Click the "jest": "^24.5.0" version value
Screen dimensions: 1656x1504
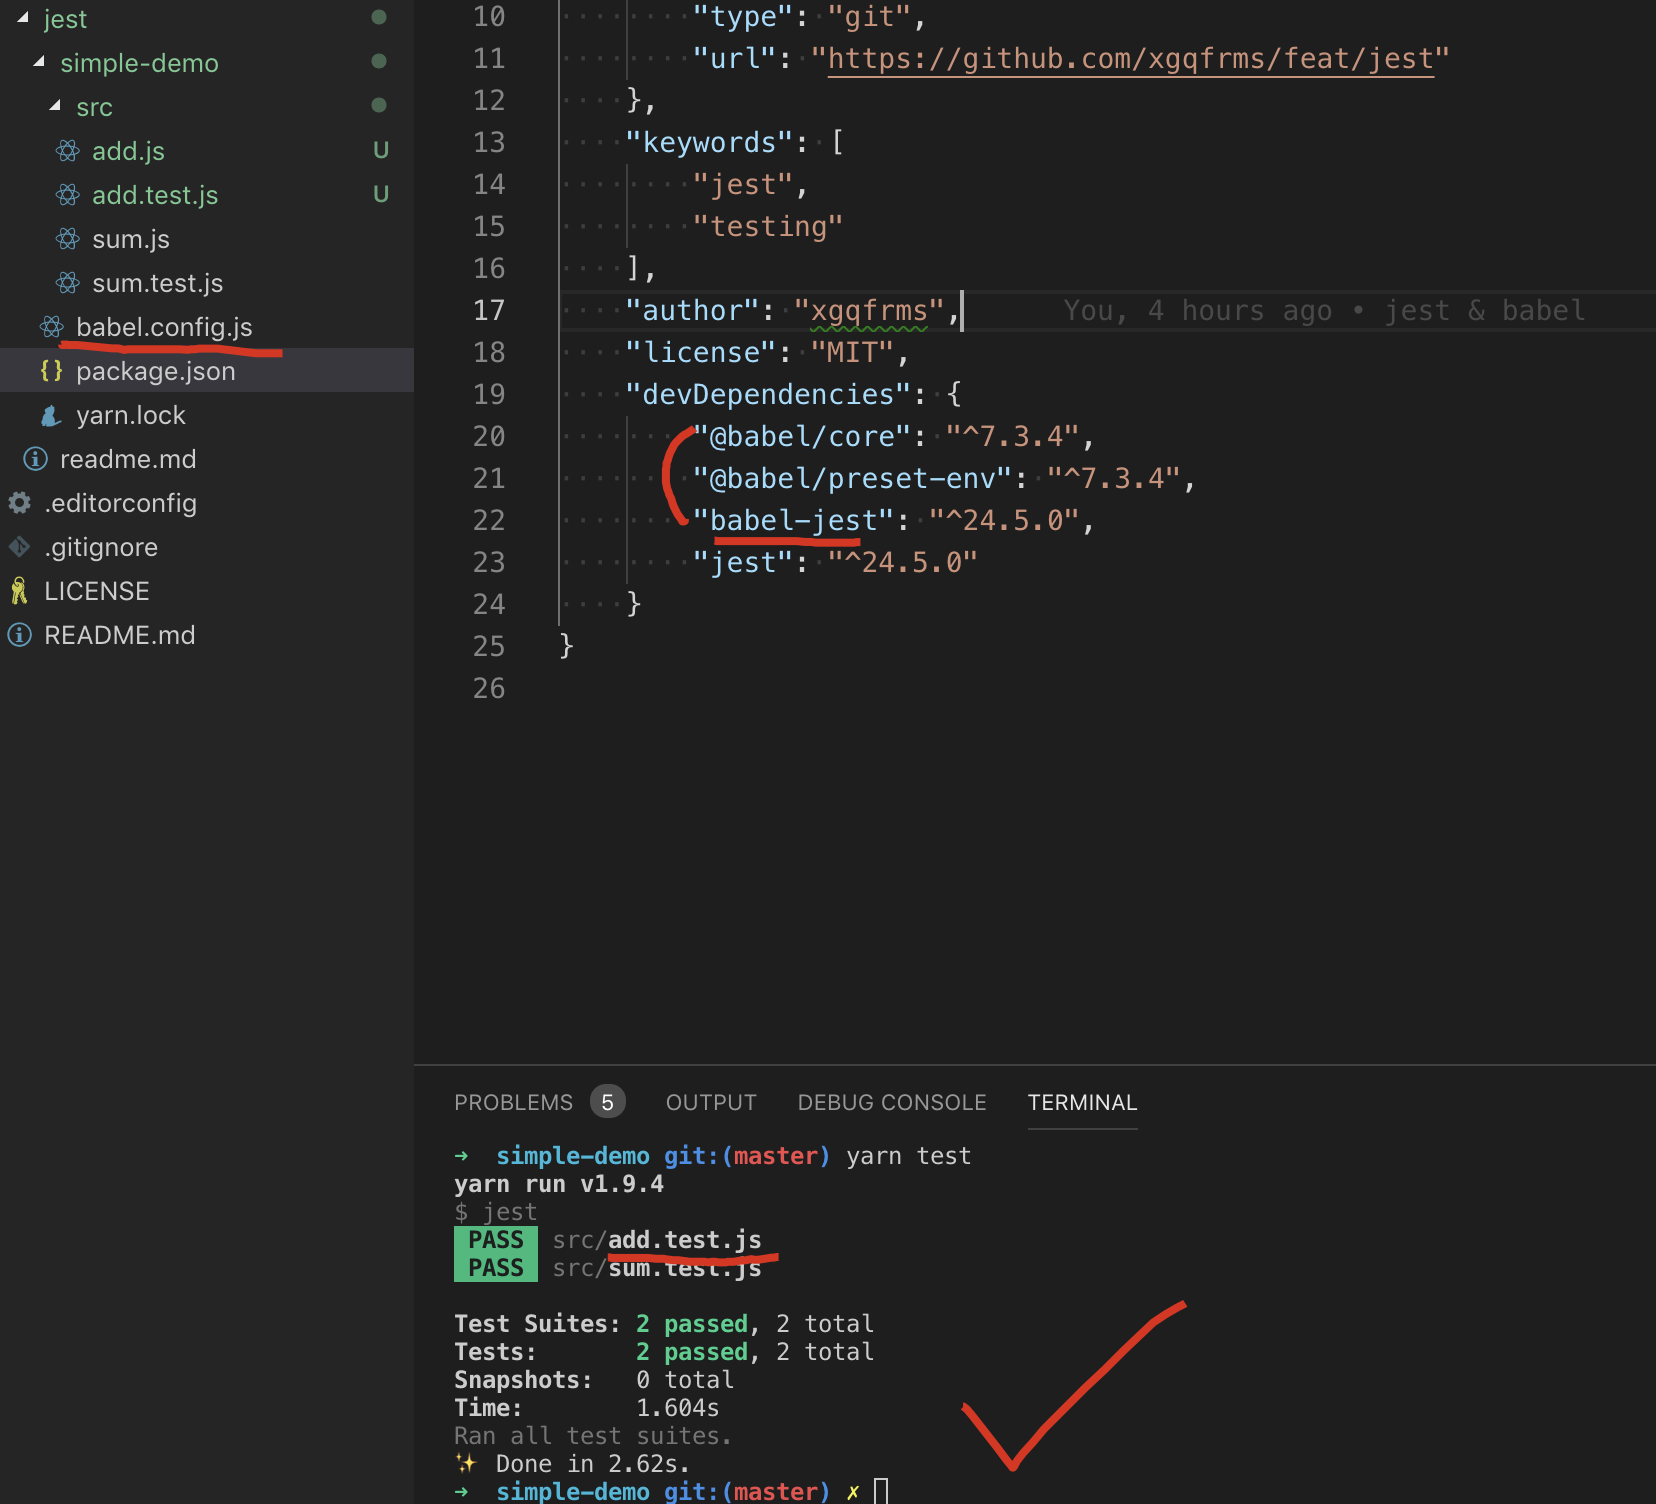pos(903,562)
